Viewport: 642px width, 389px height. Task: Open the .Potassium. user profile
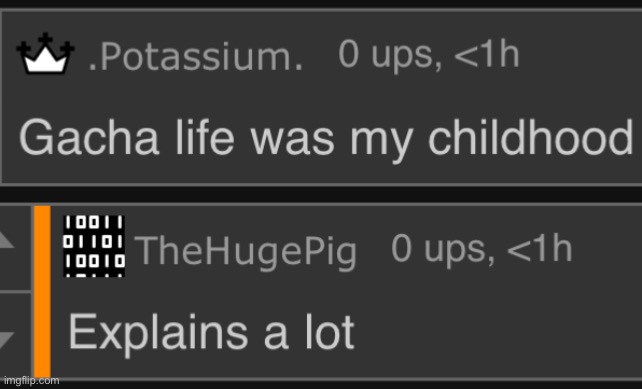pos(195,56)
